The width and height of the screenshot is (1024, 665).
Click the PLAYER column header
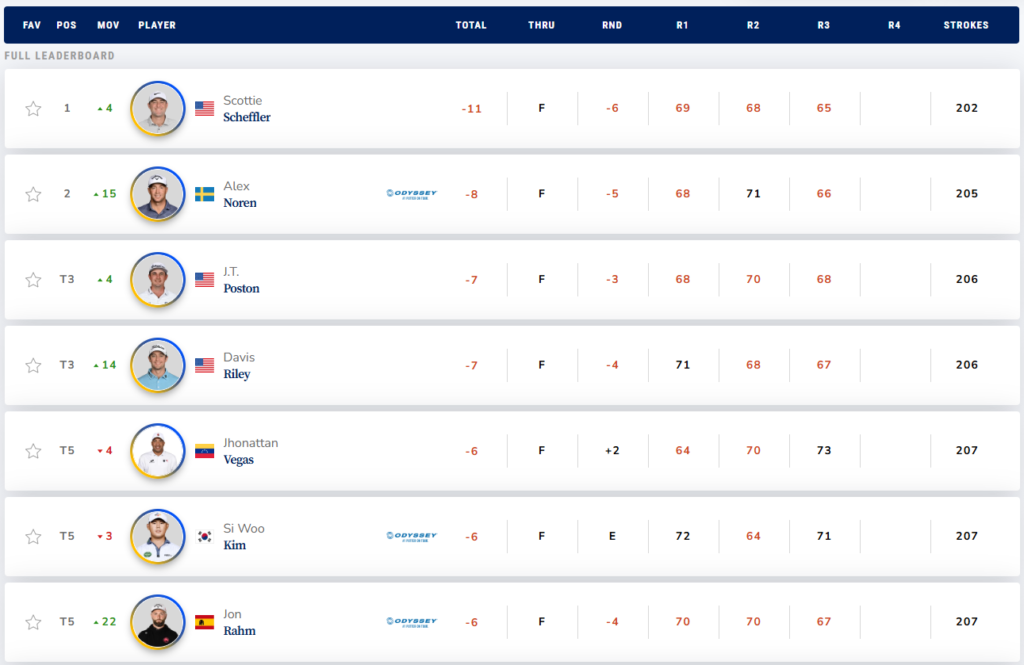(x=157, y=25)
